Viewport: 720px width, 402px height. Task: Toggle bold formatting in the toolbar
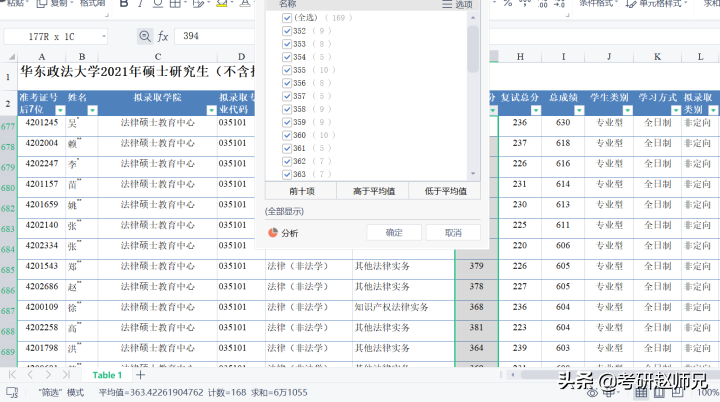tap(124, 4)
